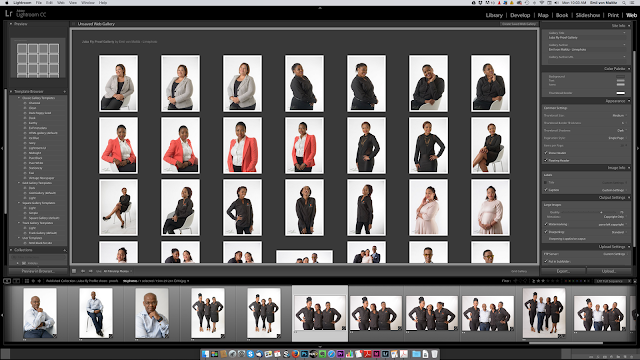The image size is (640, 360).
Task: Click the Apple menu icon
Action: [x=7, y=2]
